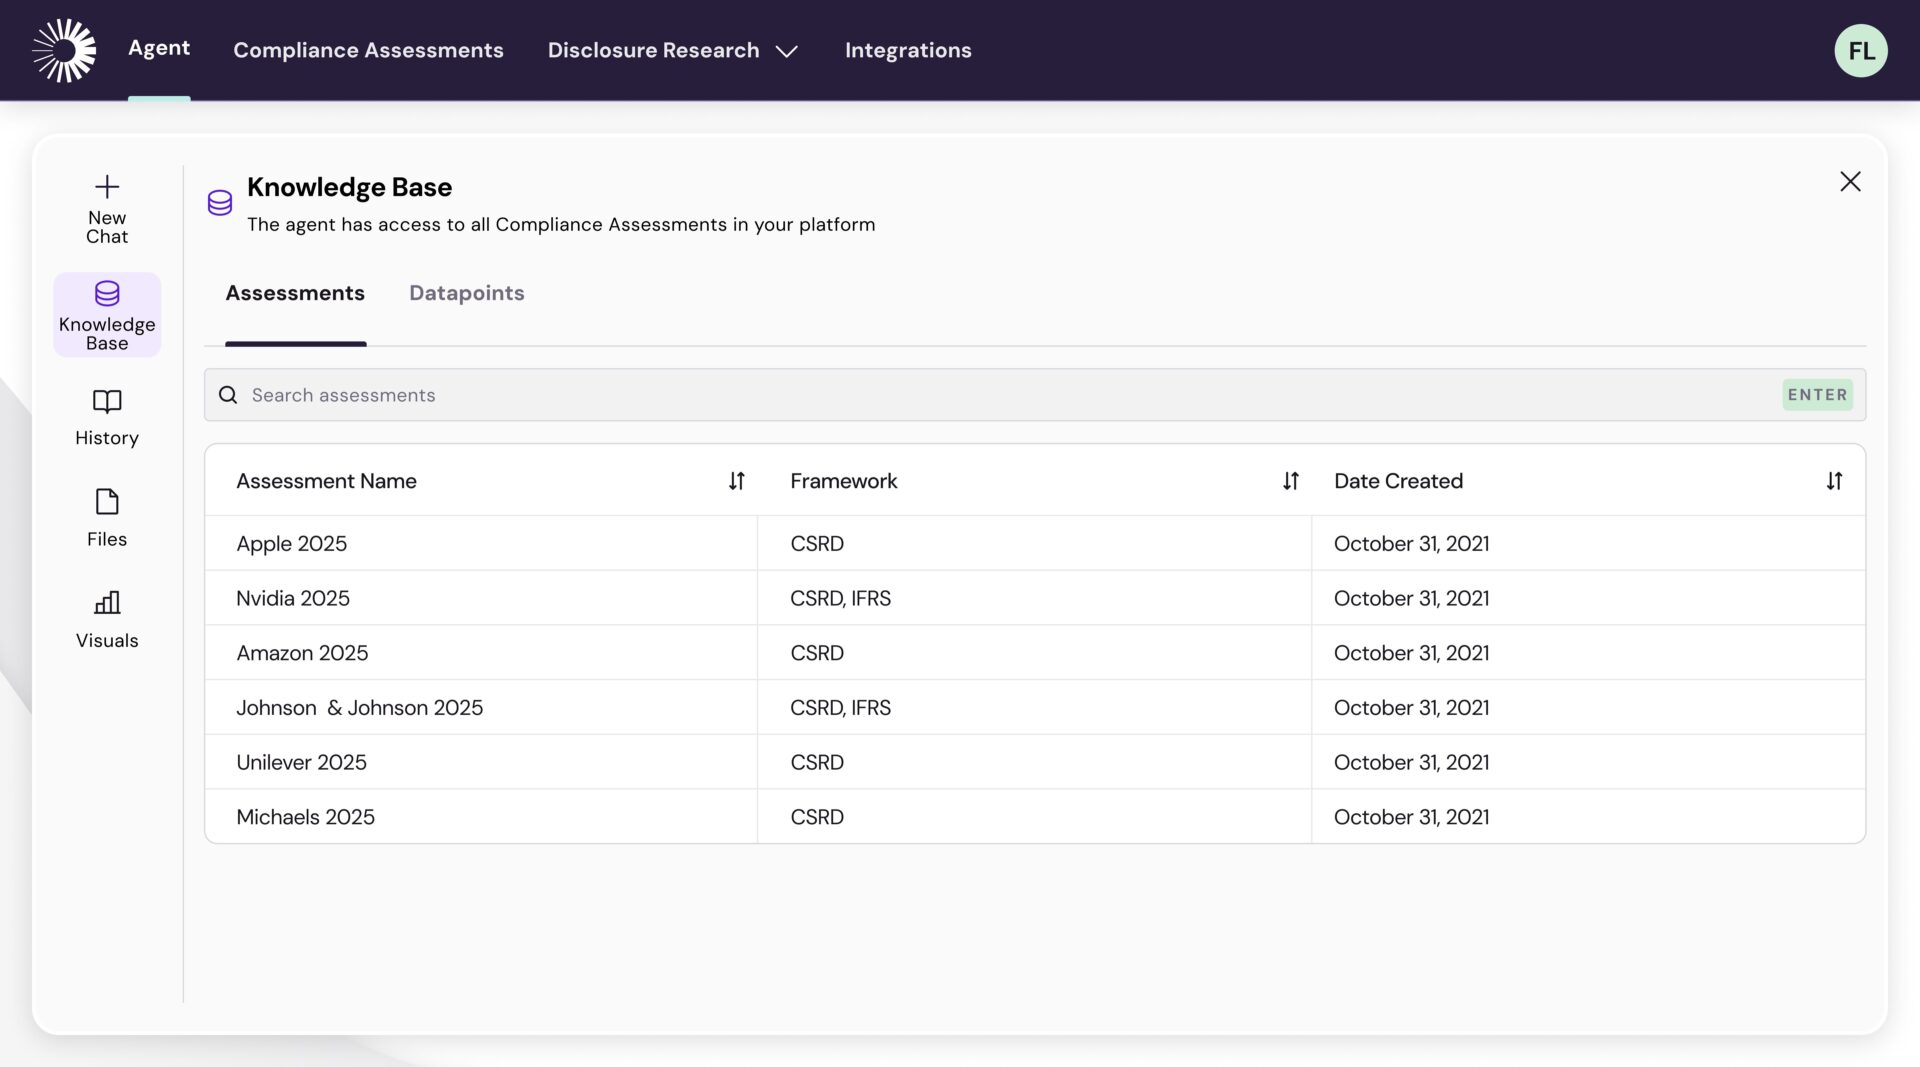Go to Integrations in top navigation

(907, 50)
